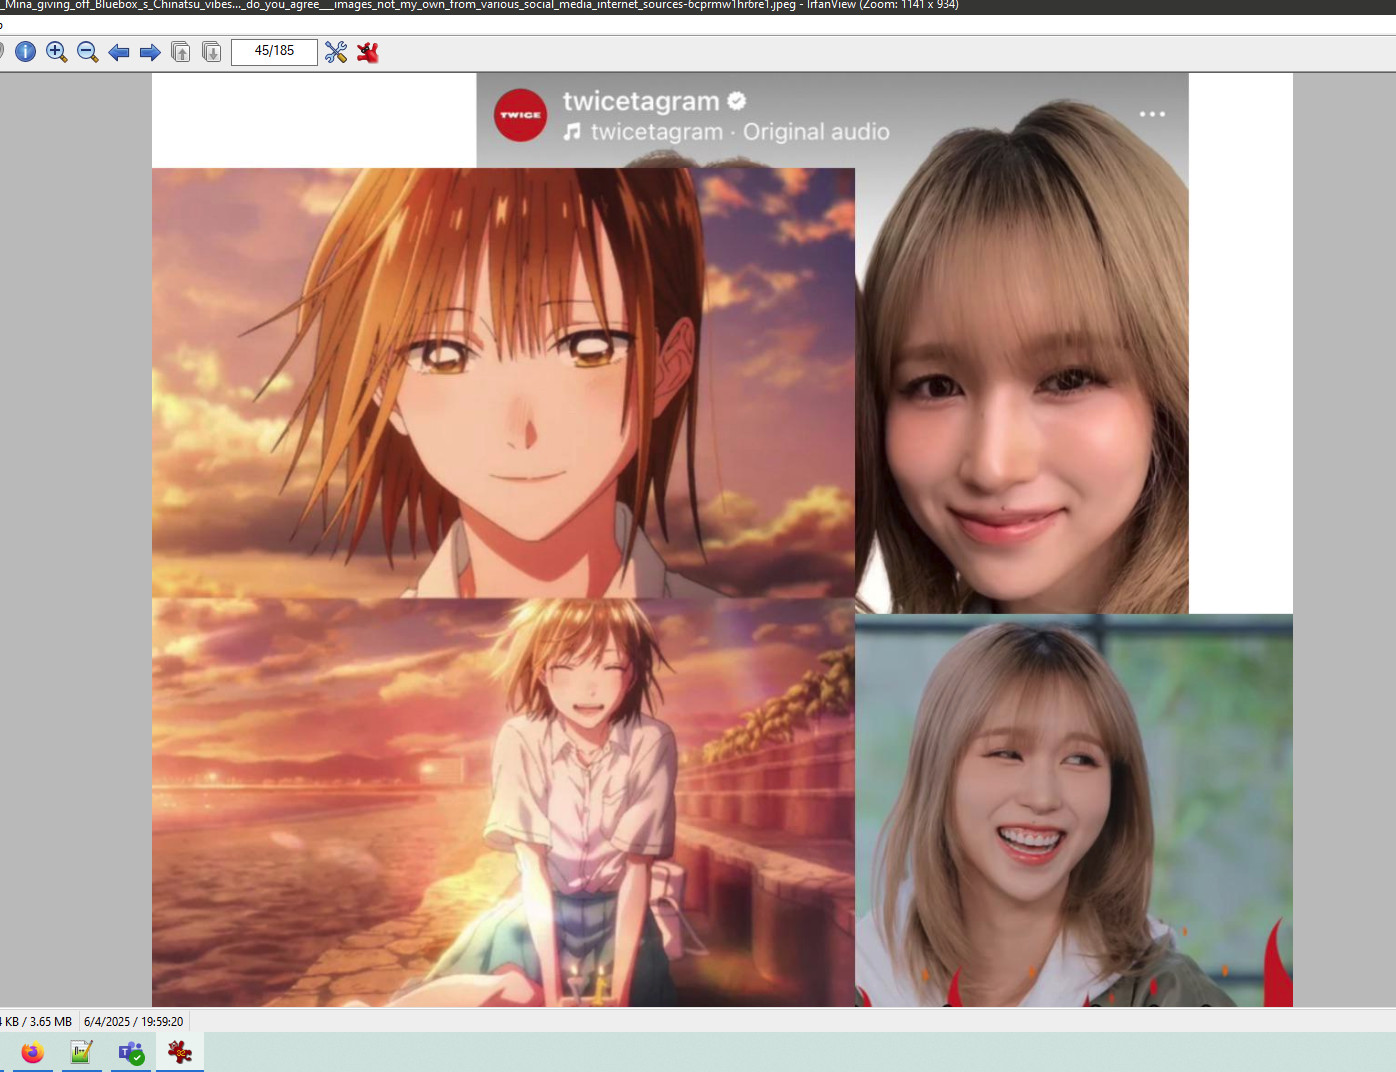Open IrfanView settings via wrench icon

tap(336, 52)
